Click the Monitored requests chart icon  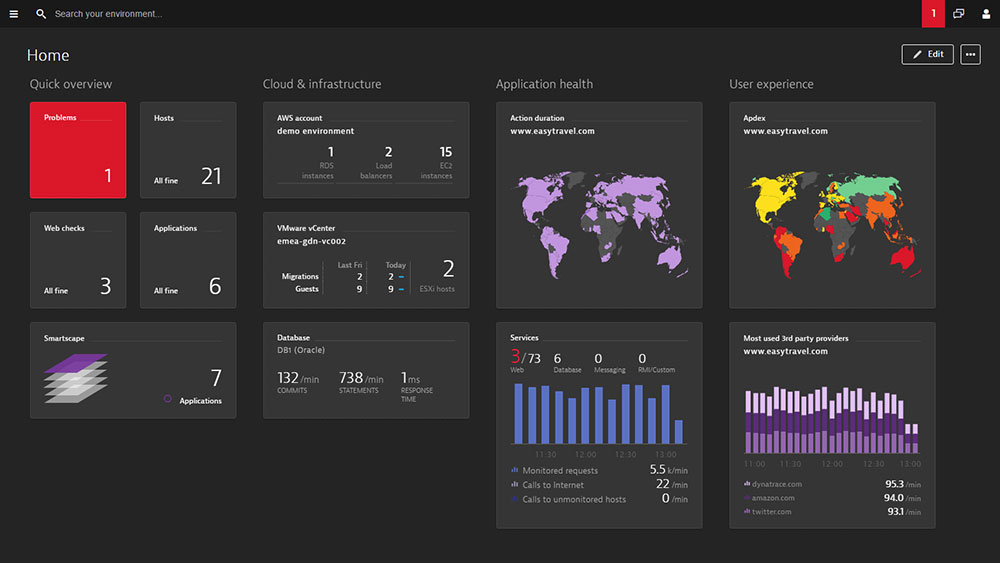(515, 470)
